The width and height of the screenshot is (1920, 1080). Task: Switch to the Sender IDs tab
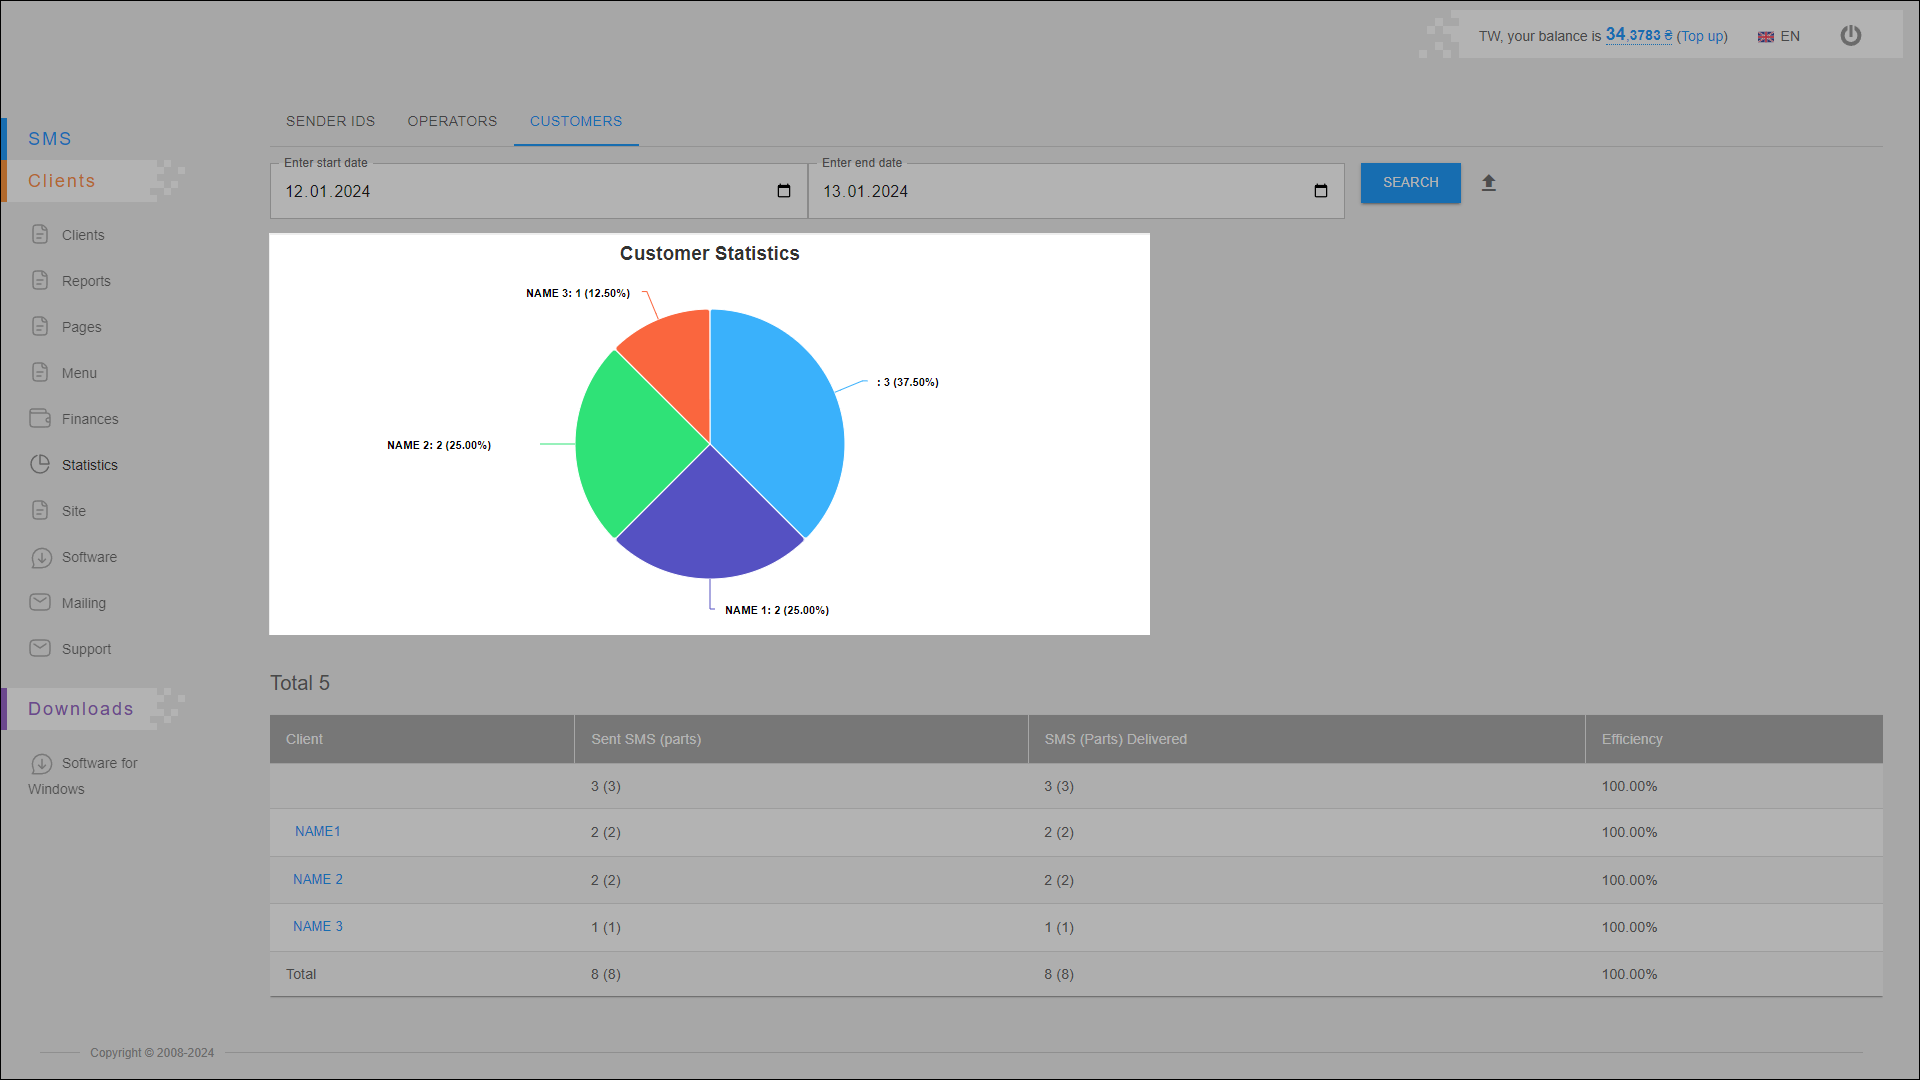coord(330,121)
